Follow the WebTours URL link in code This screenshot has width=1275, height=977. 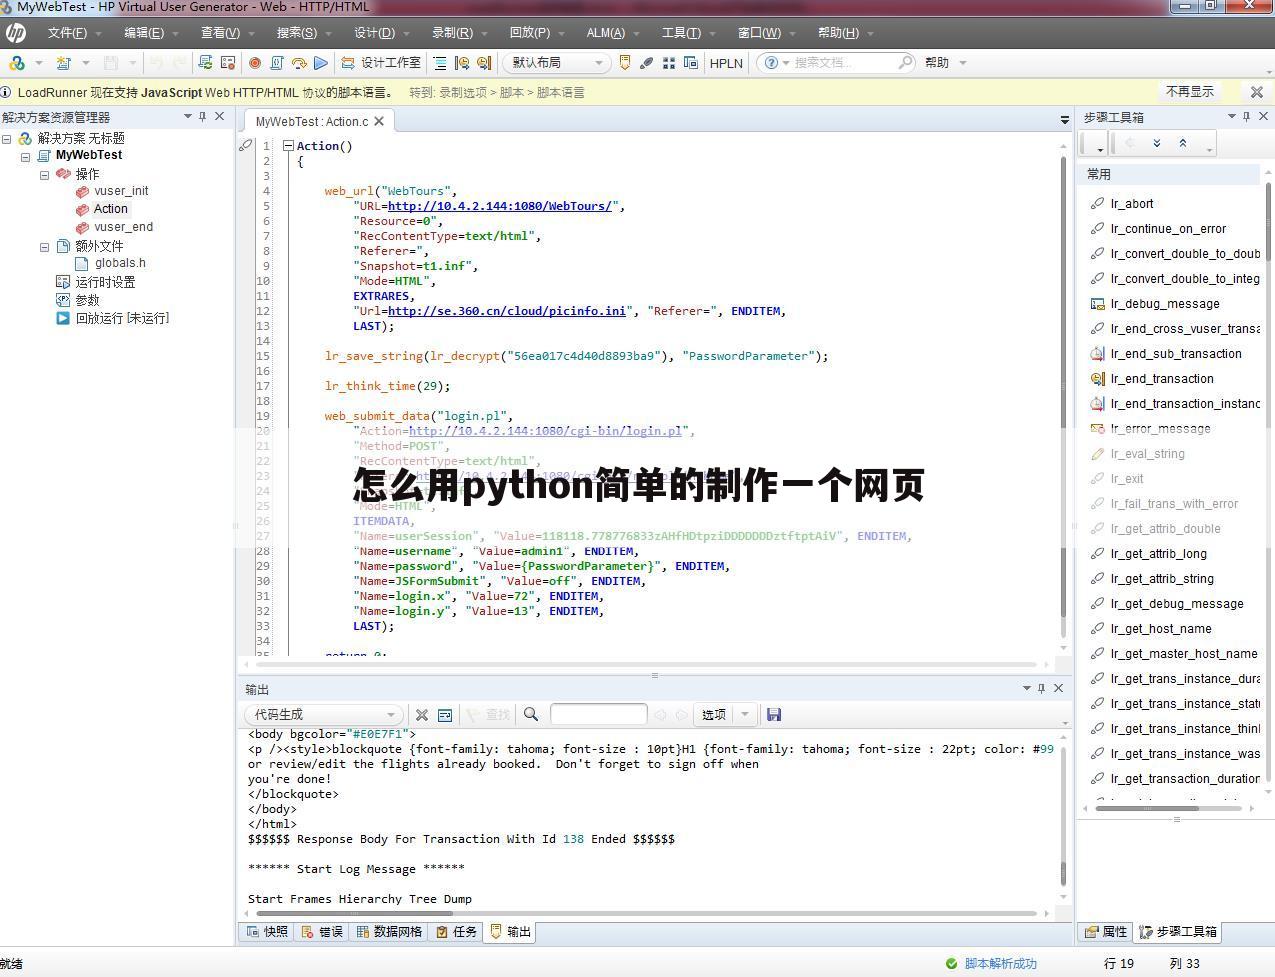pyautogui.click(x=500, y=206)
